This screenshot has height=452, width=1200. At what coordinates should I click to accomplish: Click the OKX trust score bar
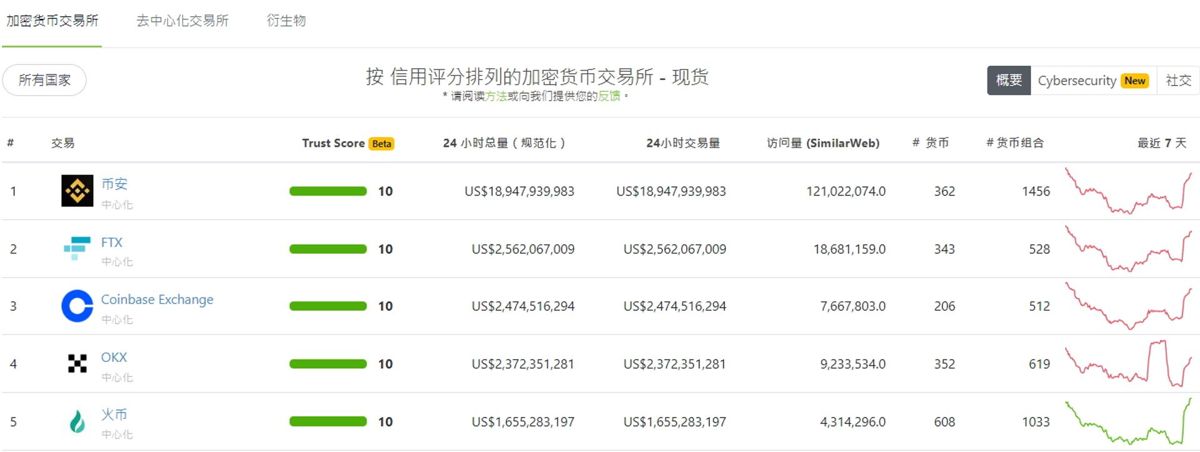click(x=328, y=364)
